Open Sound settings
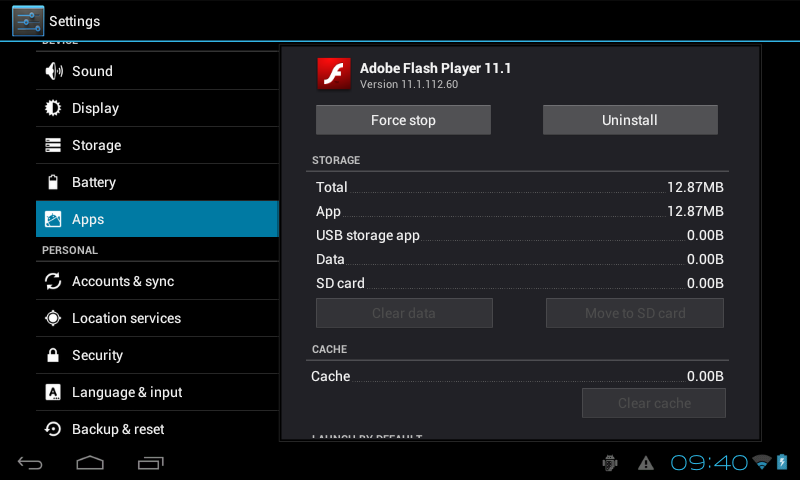Screen dimensions: 800x480 (x=157, y=71)
